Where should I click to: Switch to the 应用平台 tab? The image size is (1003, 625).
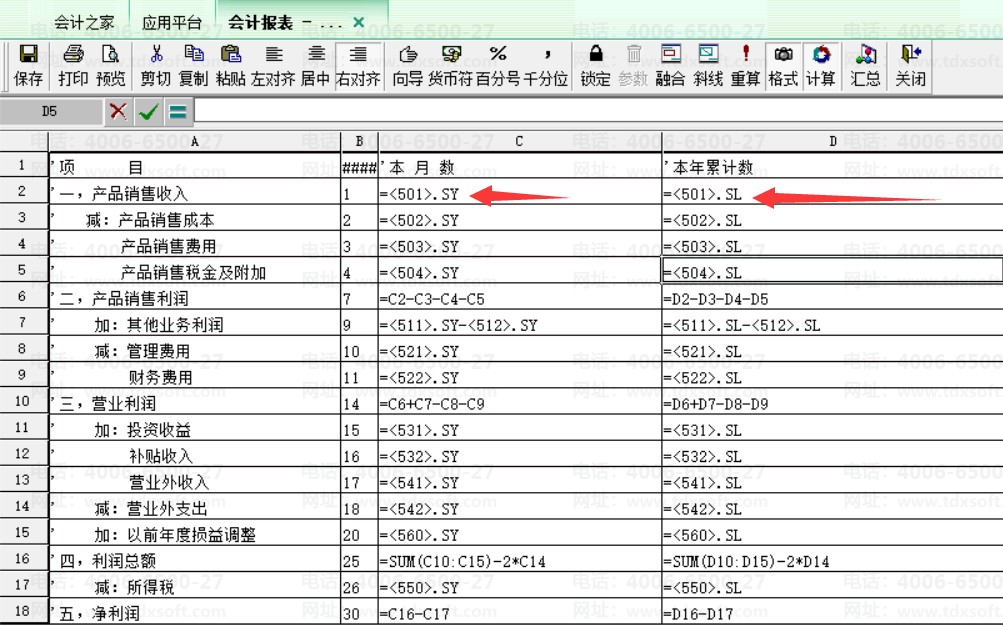[x=171, y=22]
